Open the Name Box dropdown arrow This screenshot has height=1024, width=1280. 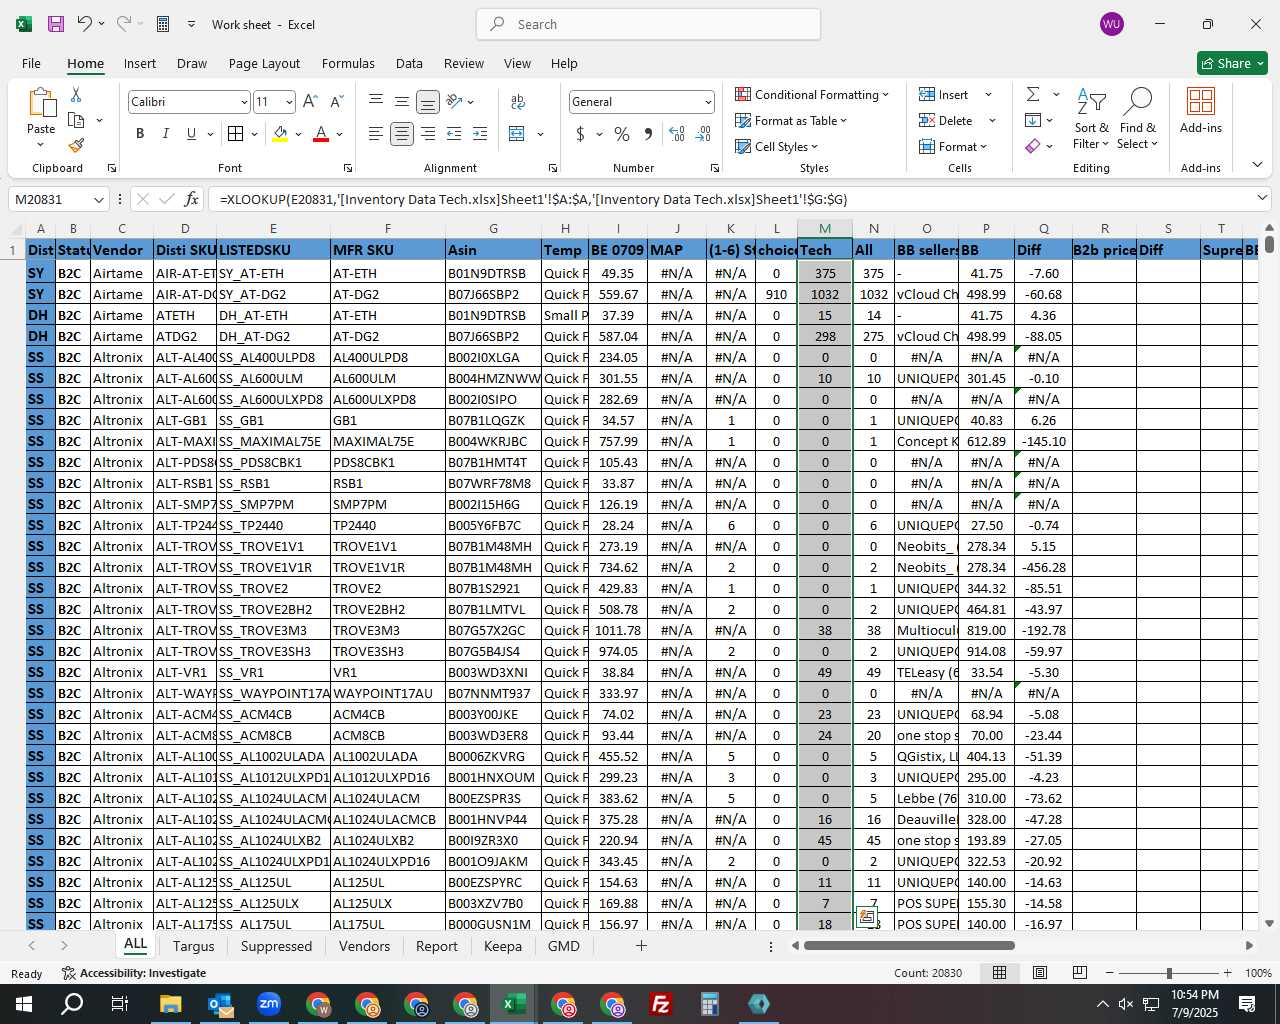[98, 200]
